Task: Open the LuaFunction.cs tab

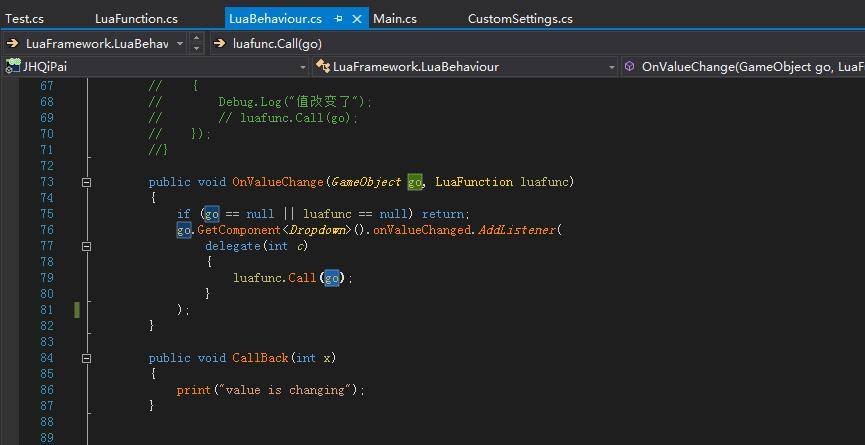Action: (x=136, y=19)
